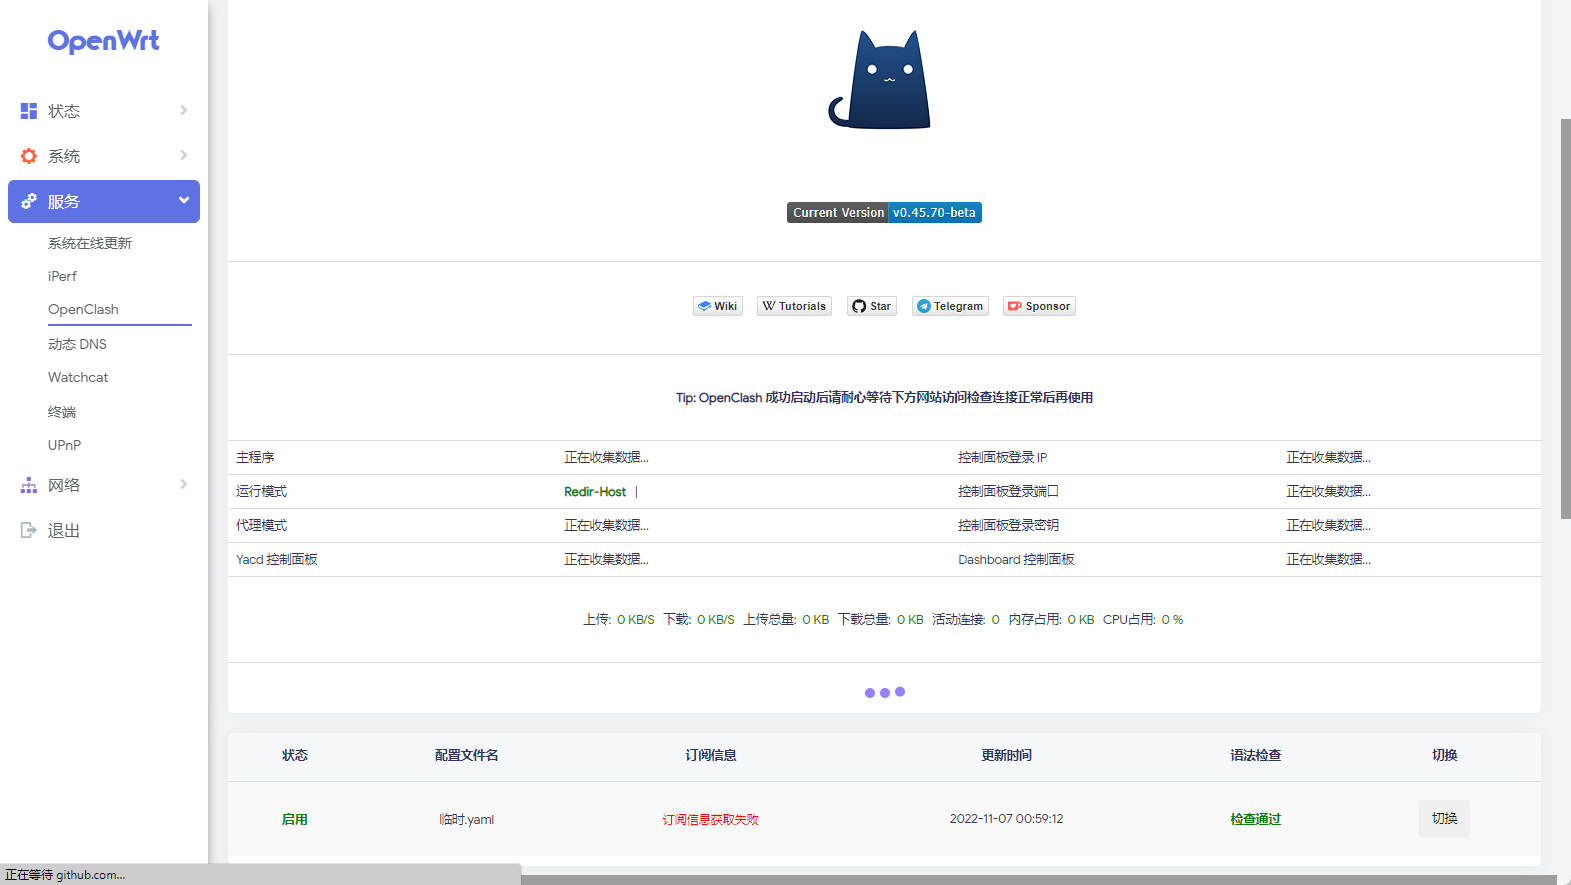Click the 更新时间 column header
The image size is (1571, 885).
coord(1006,755)
